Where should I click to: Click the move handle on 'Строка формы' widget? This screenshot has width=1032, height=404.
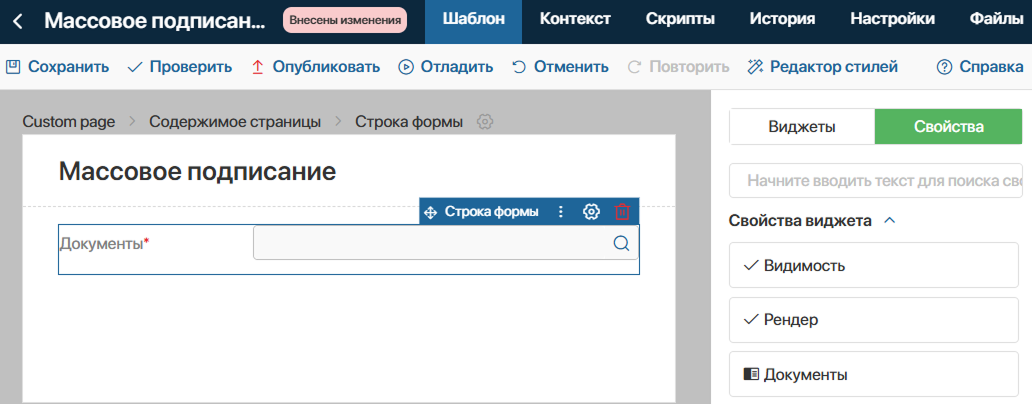(430, 213)
